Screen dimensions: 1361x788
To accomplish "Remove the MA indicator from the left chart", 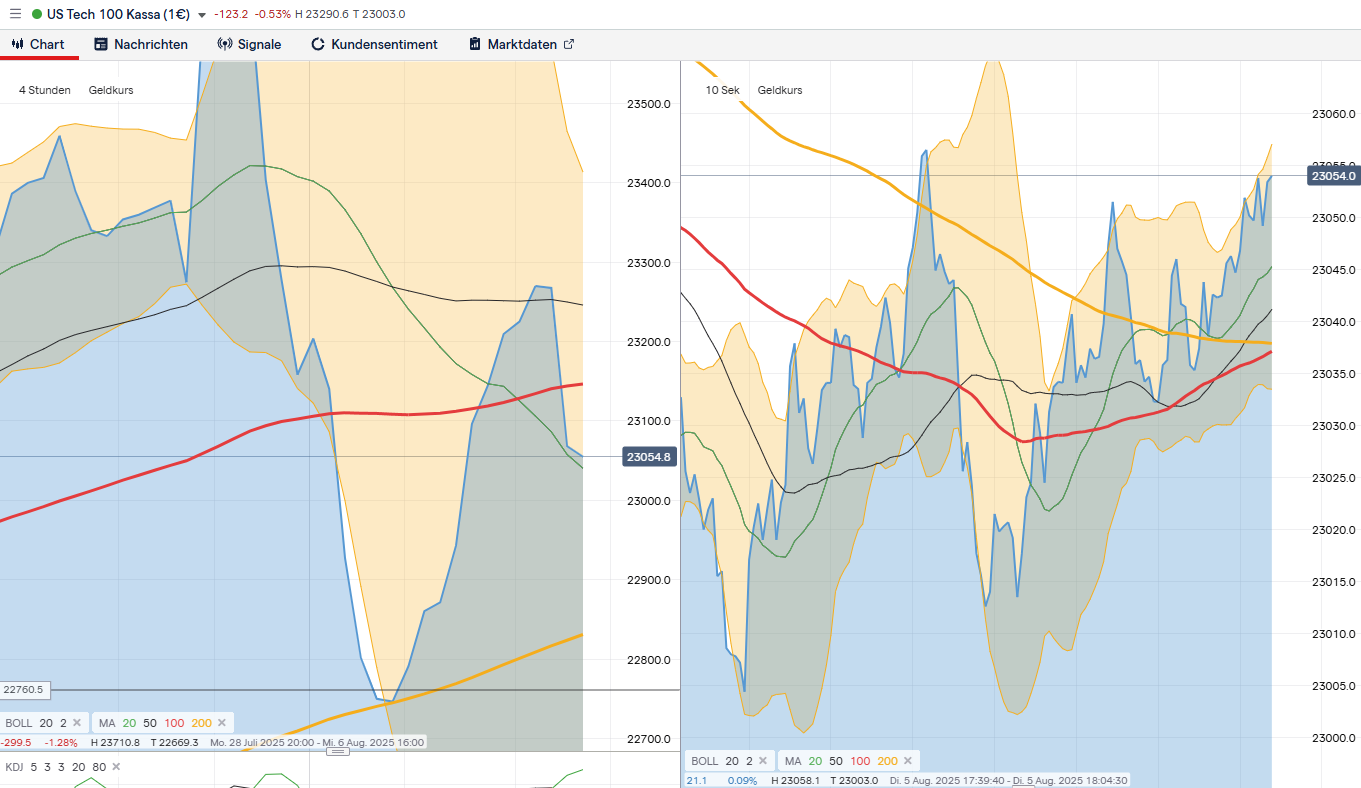I will point(222,722).
